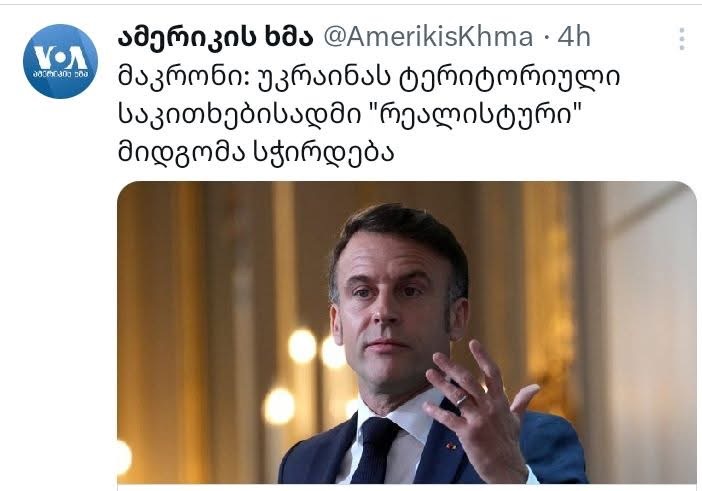Click the word ტერიტორიული in the tweet
Image resolution: width=702 pixels, height=491 pixels.
pos(510,78)
